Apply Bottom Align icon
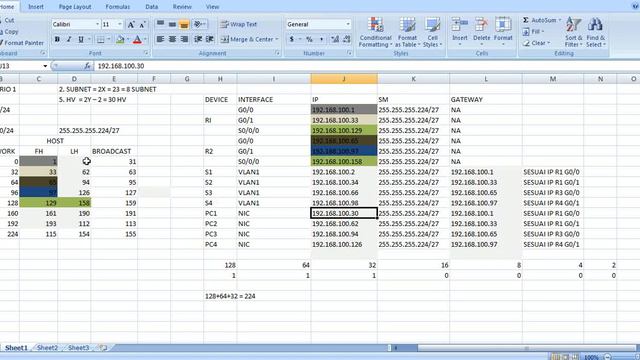 (184, 24)
